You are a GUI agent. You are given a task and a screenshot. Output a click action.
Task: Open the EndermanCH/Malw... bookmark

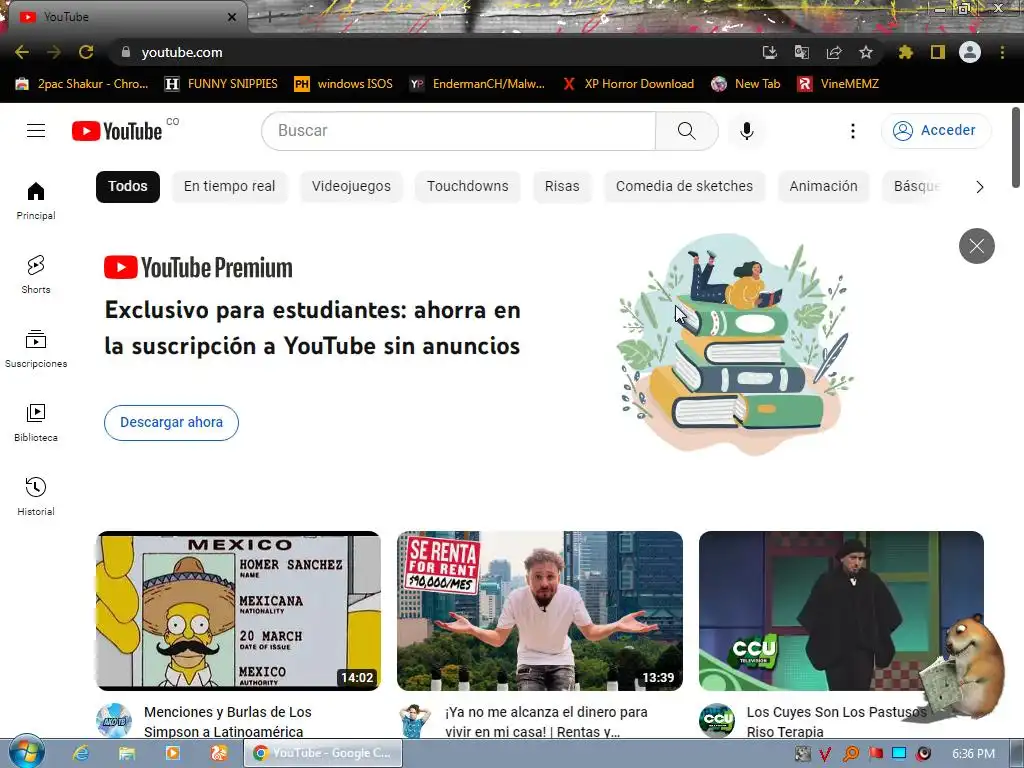pos(477,84)
